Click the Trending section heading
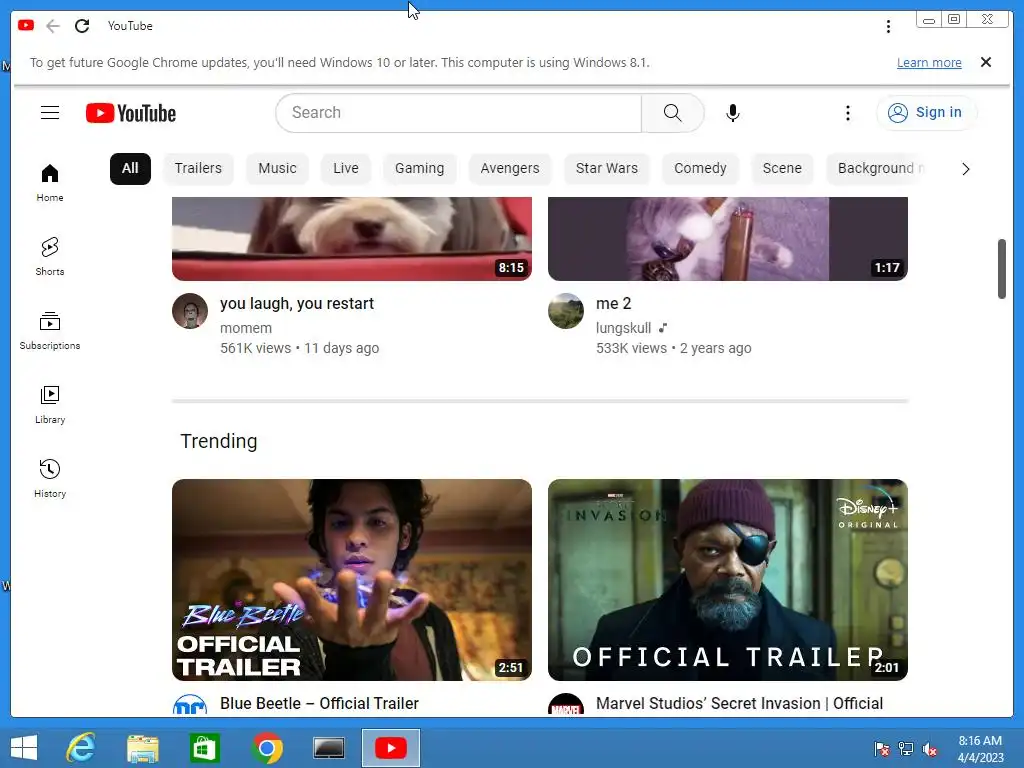The height and width of the screenshot is (768, 1024). pyautogui.click(x=219, y=441)
